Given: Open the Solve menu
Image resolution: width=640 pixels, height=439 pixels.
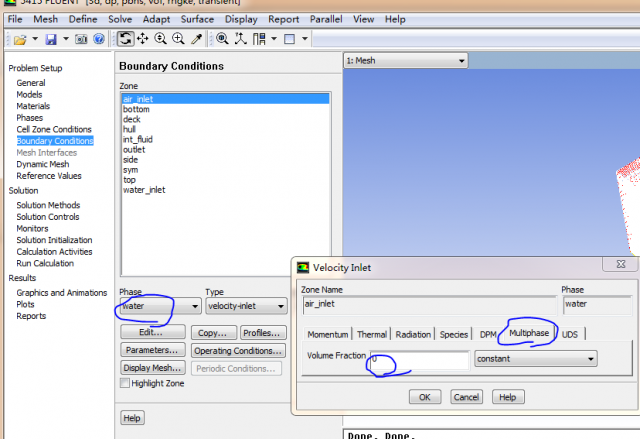Looking at the screenshot, I should pos(119,19).
